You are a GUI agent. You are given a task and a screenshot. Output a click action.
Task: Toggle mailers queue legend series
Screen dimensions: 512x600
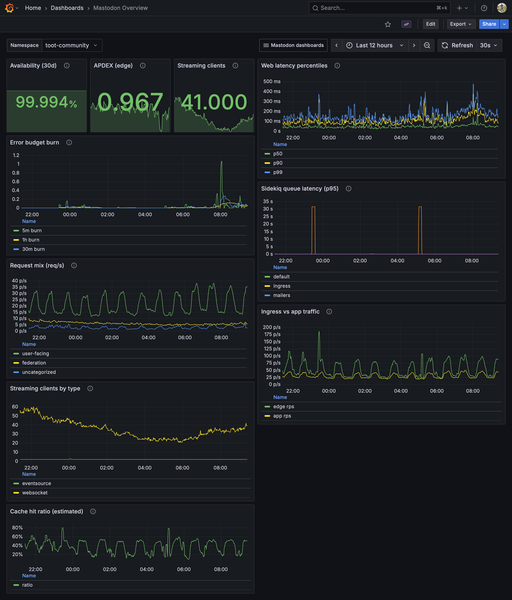[281, 295]
